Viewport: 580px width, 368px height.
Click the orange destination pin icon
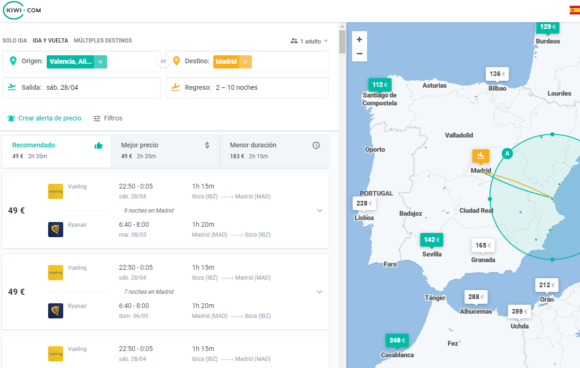pyautogui.click(x=176, y=61)
